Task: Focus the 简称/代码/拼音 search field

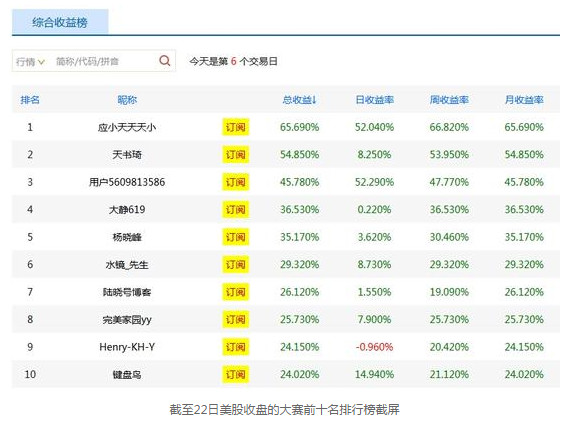Action: (103, 61)
